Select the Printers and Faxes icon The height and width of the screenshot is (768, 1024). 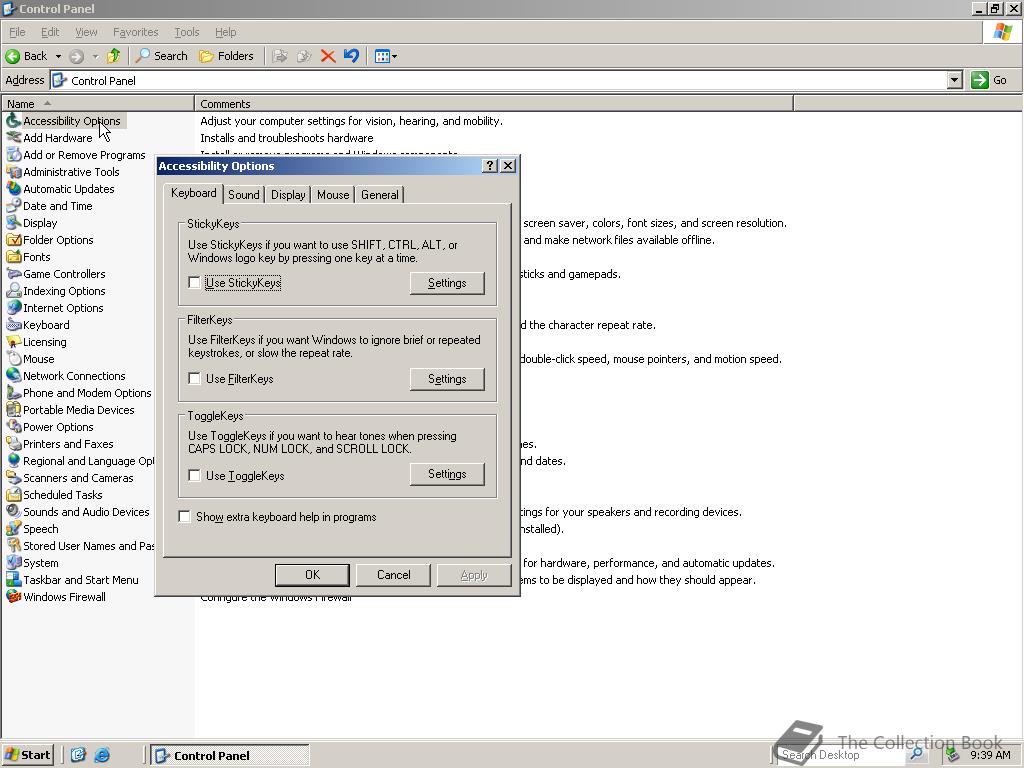[x=13, y=443]
